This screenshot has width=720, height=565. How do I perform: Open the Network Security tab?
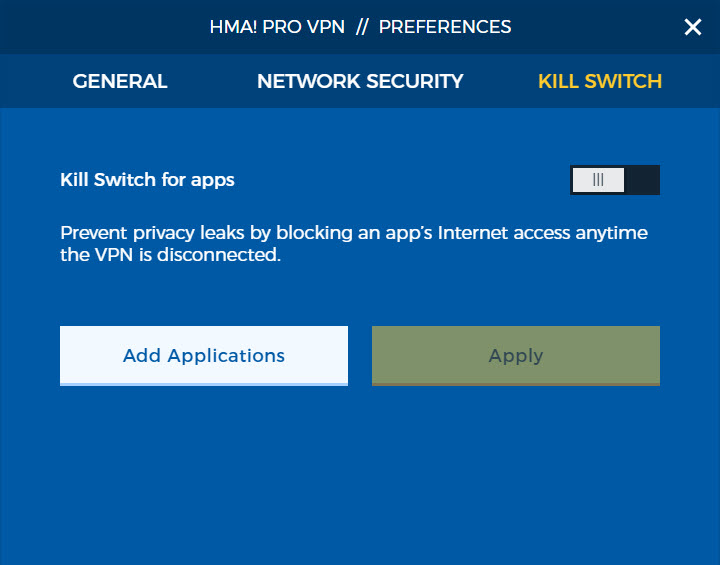click(x=360, y=81)
